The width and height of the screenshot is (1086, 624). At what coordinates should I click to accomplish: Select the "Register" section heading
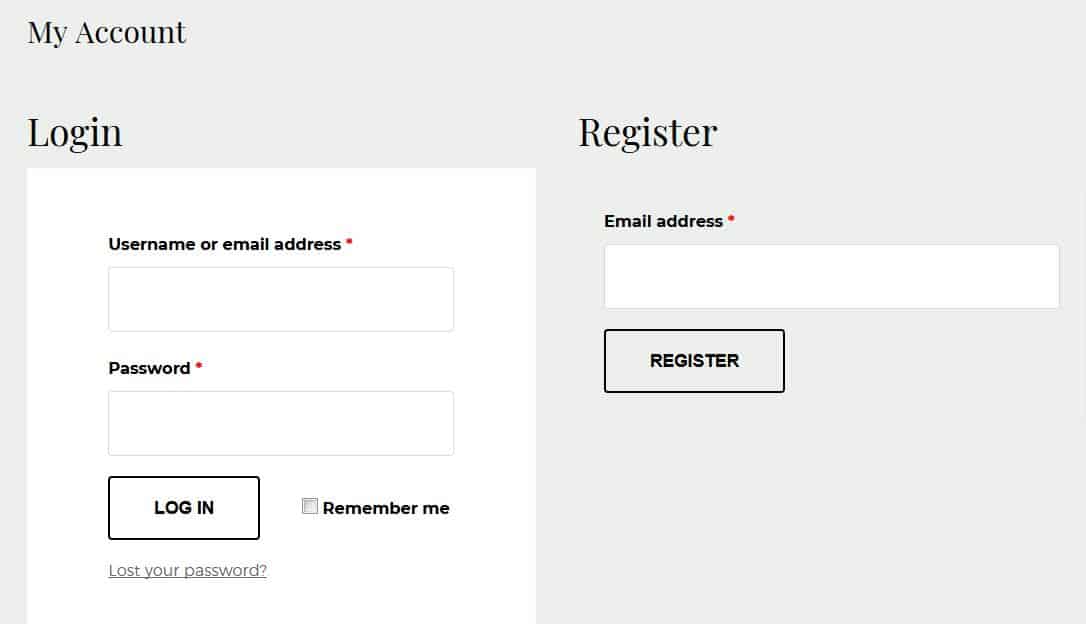(x=647, y=132)
